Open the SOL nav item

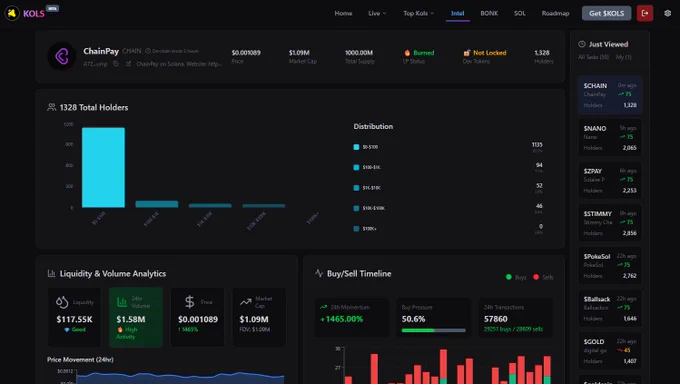pos(520,13)
